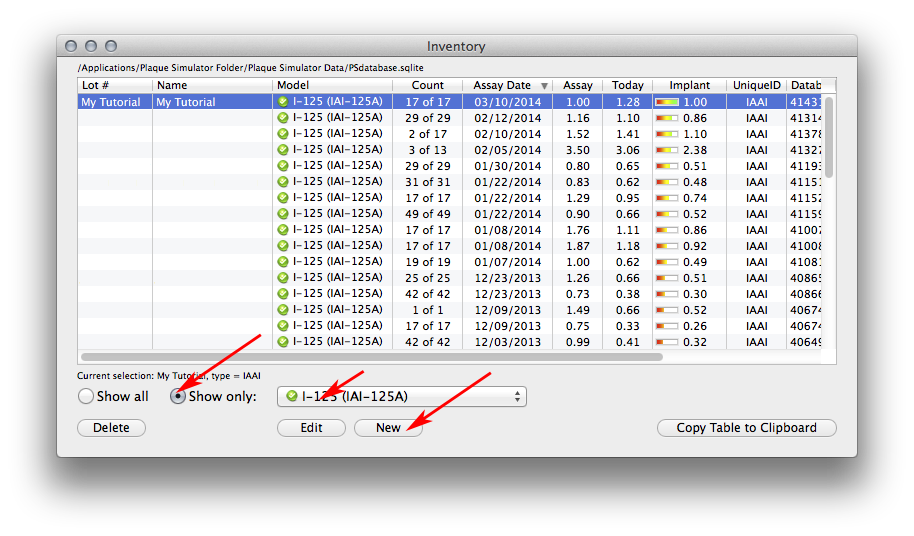The width and height of the screenshot is (914, 536).
Task: Select the Show all radio button
Action: (87, 397)
